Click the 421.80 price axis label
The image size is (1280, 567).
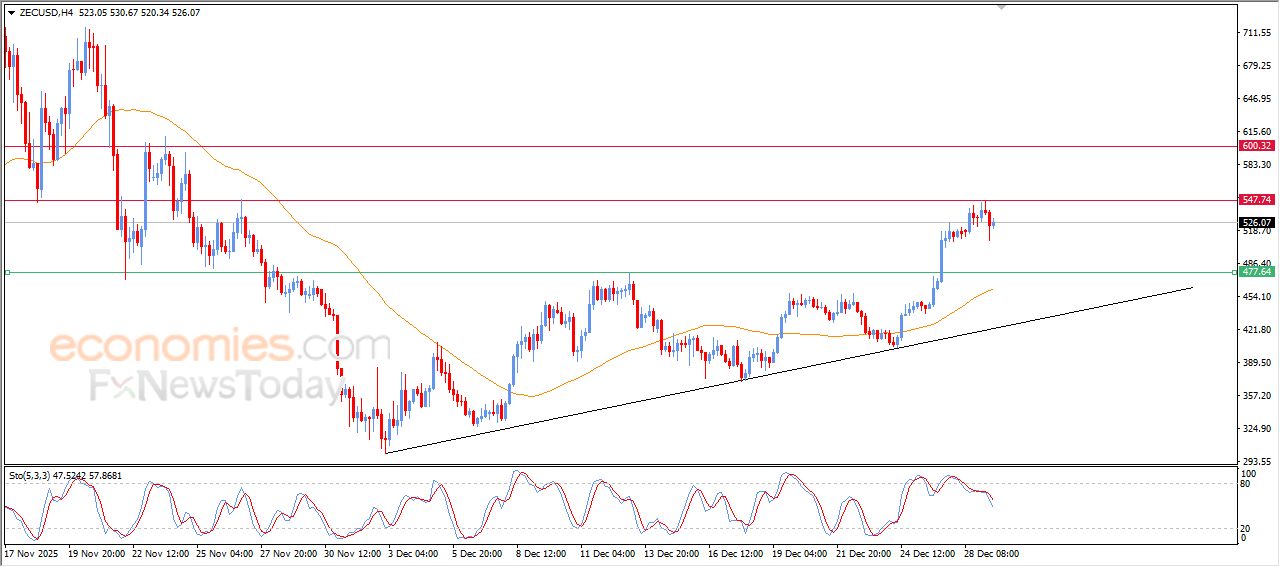[x=1256, y=330]
